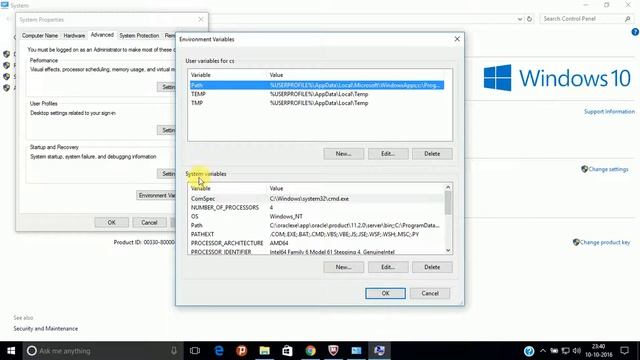Click the battery icon in the system tray
The image size is (640, 360).
pyautogui.click(x=554, y=351)
